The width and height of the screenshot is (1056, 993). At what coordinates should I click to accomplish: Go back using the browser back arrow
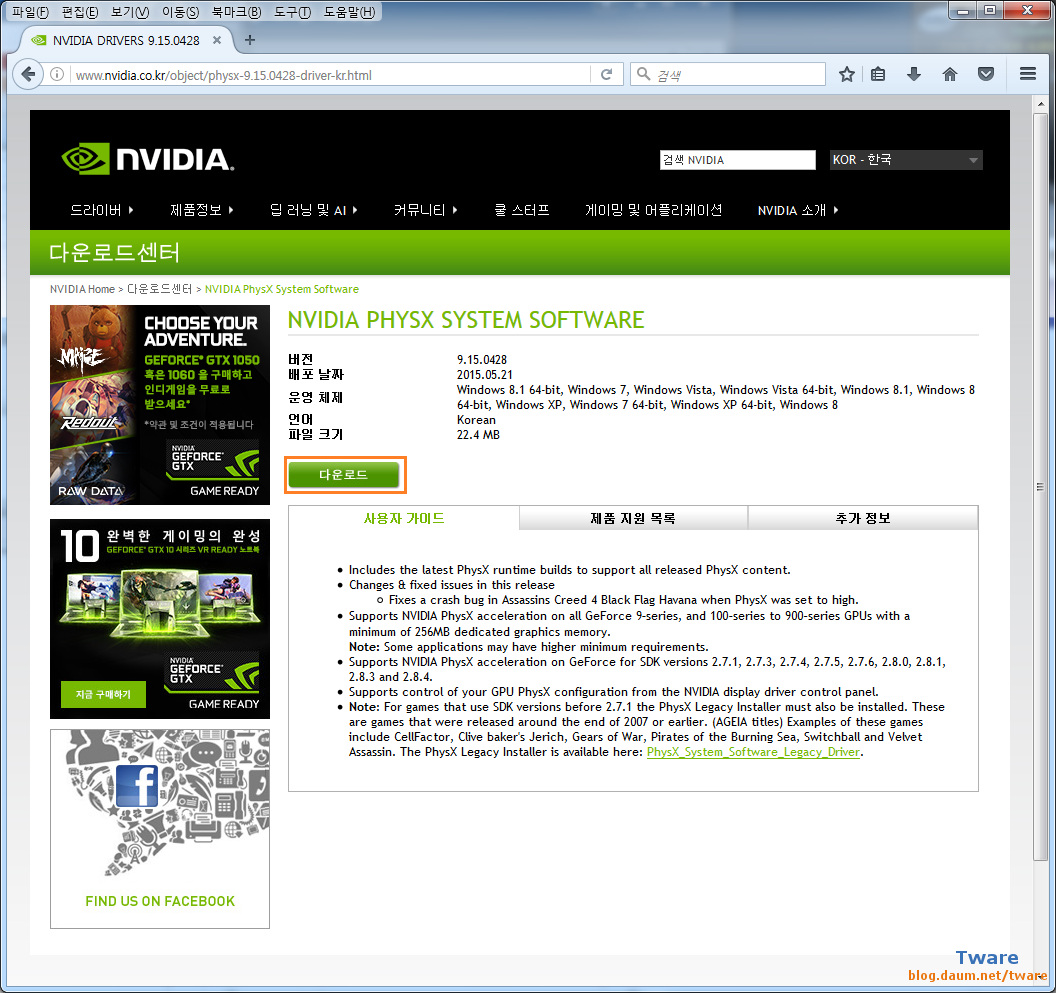28,74
